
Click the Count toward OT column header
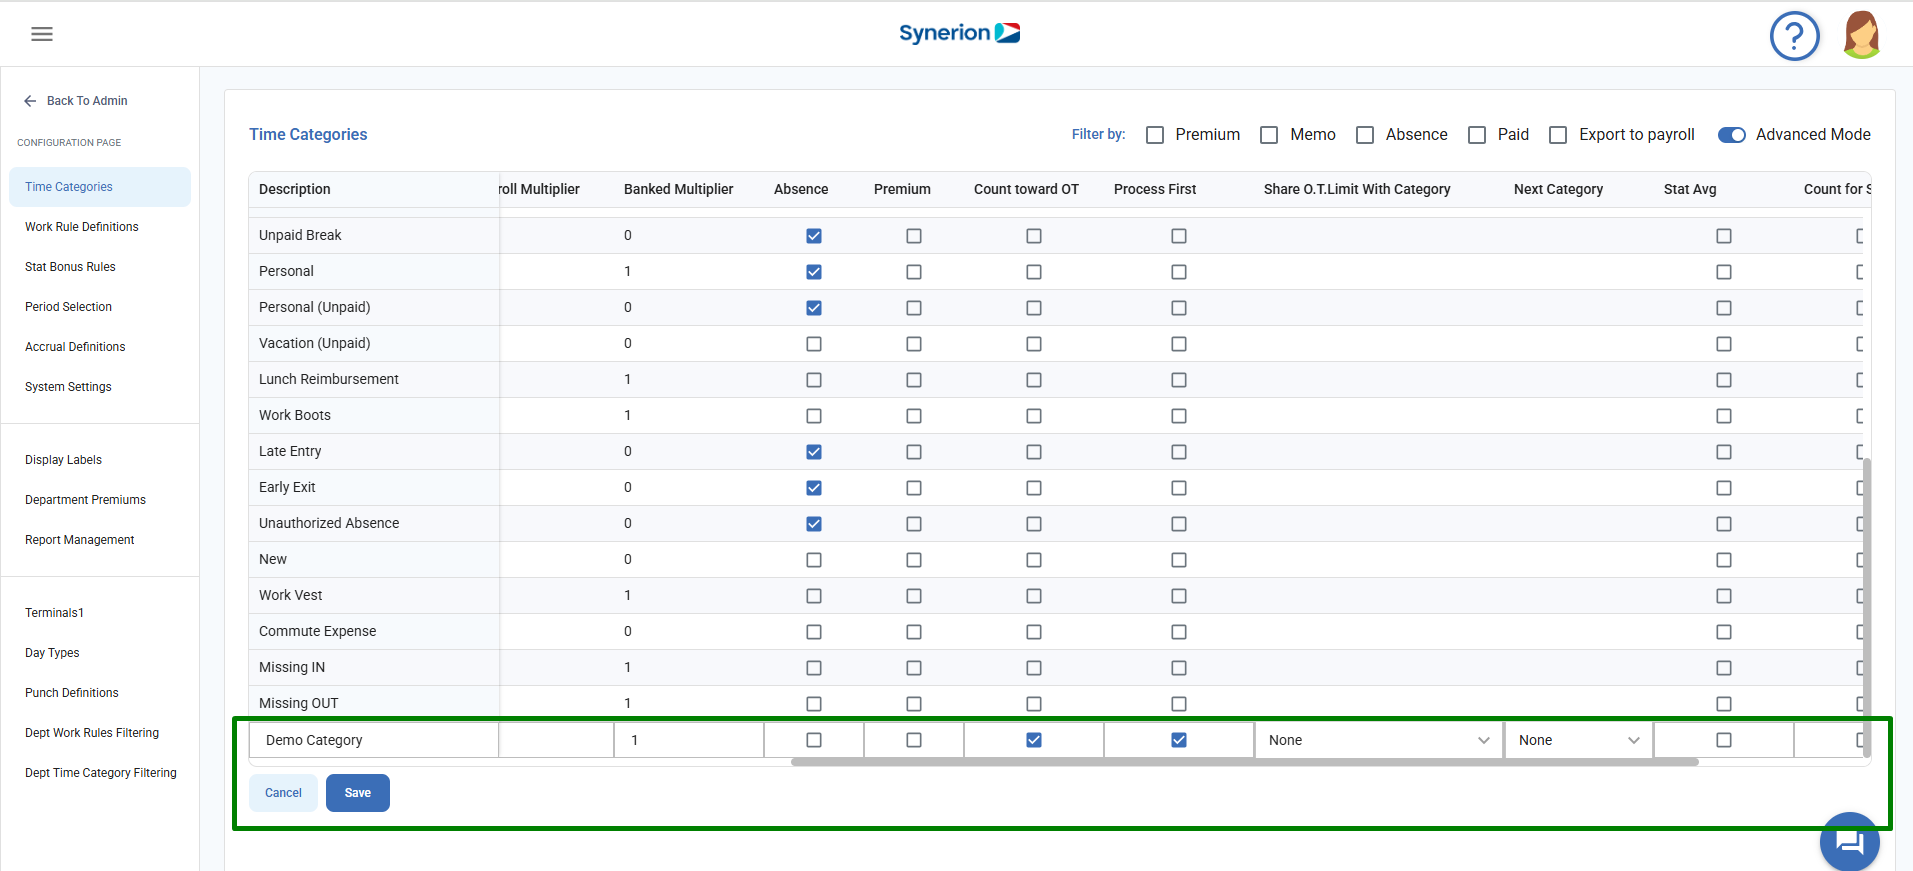click(1026, 189)
